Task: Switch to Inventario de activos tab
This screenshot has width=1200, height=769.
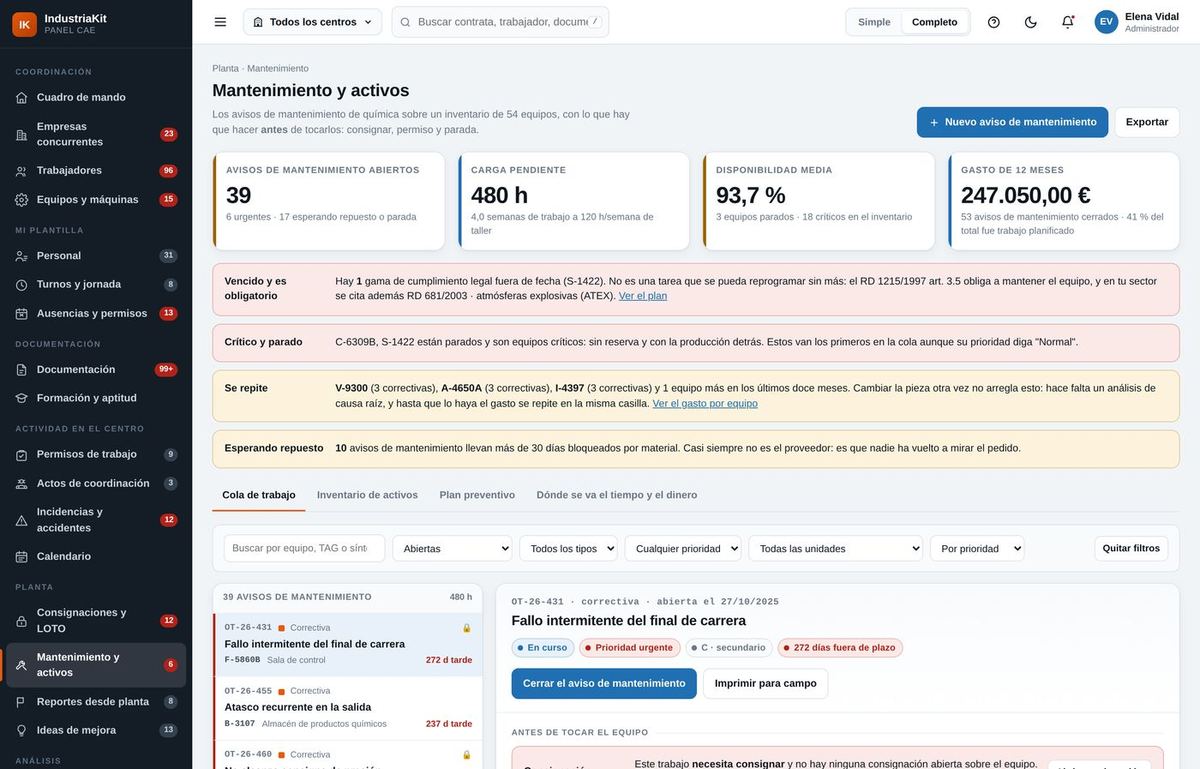Action: [x=367, y=495]
